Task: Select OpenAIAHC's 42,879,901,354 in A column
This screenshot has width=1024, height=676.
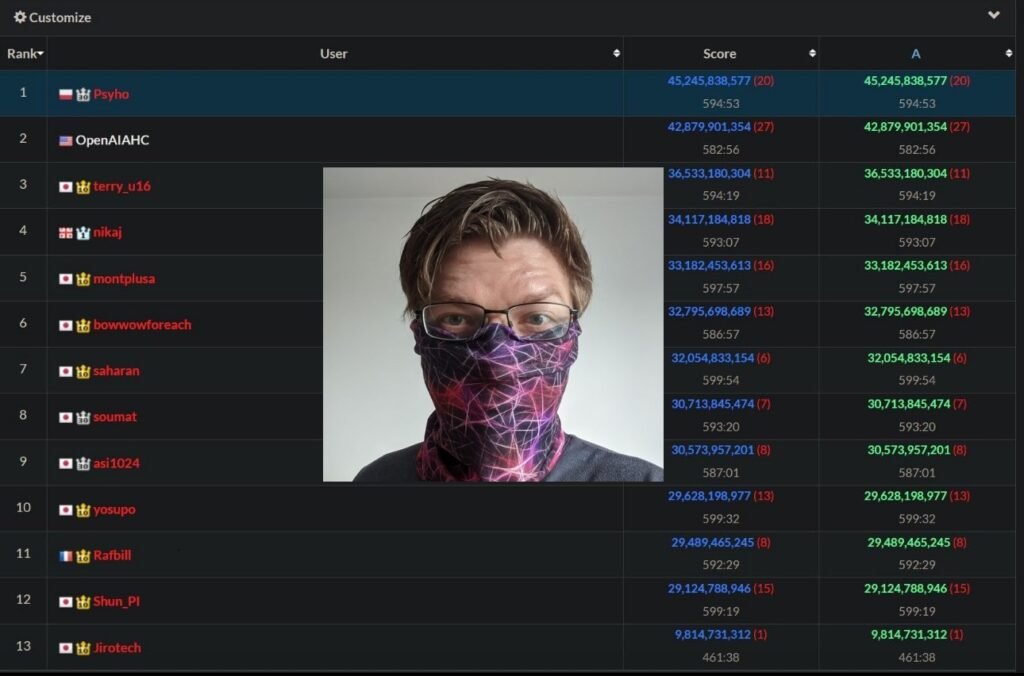Action: click(x=905, y=127)
